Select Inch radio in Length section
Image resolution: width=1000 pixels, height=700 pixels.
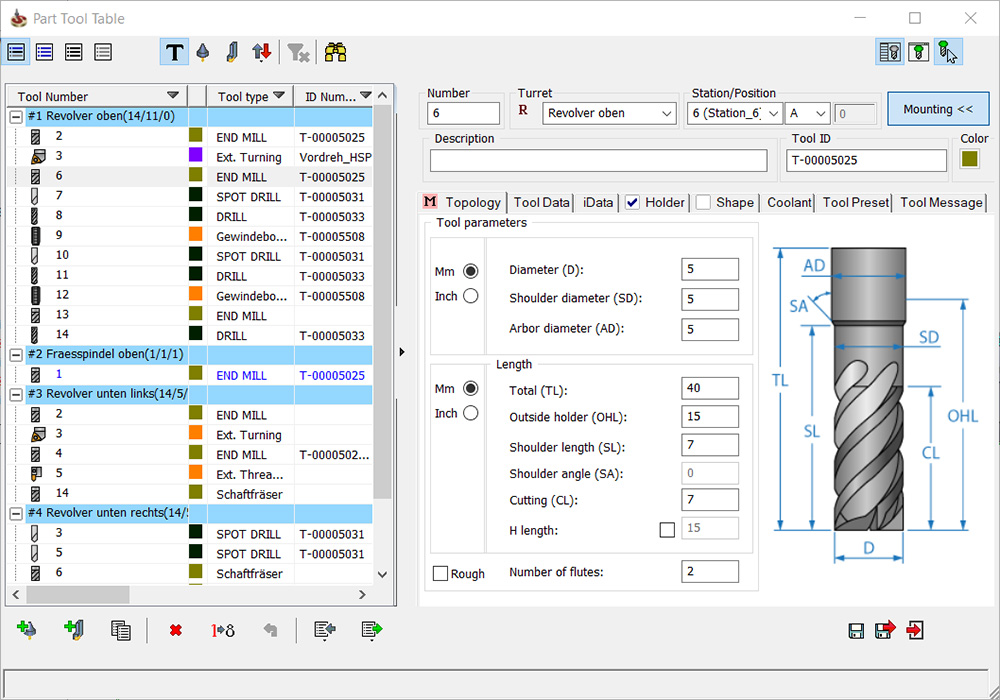click(x=471, y=413)
